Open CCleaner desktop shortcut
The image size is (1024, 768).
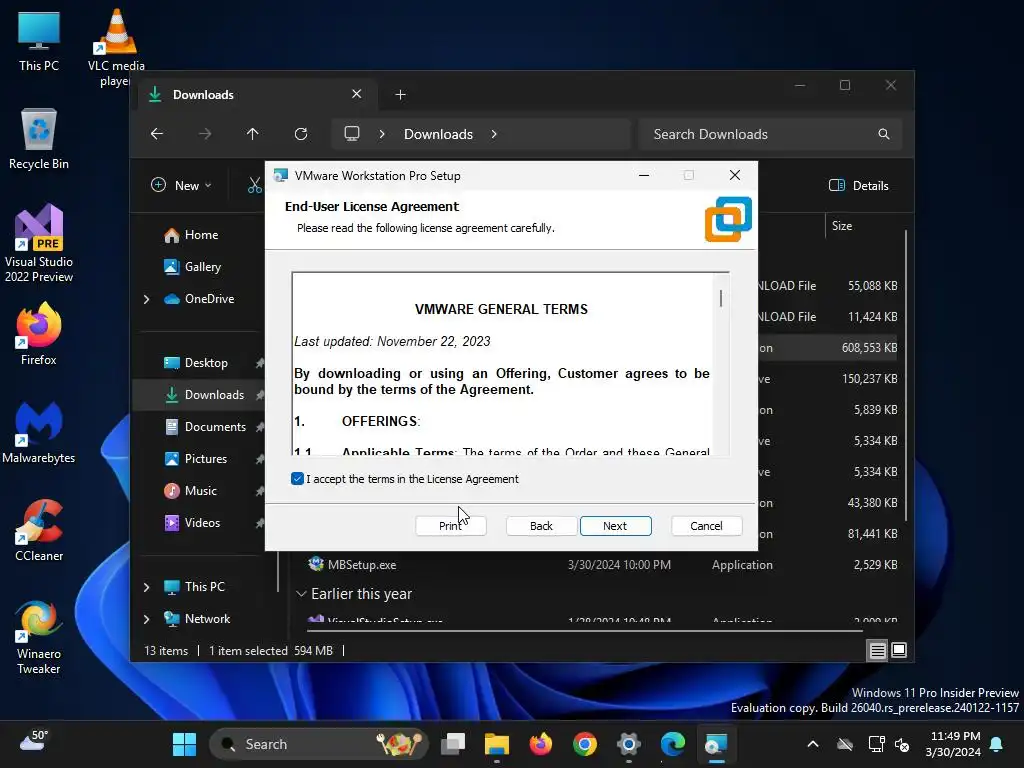click(x=39, y=530)
